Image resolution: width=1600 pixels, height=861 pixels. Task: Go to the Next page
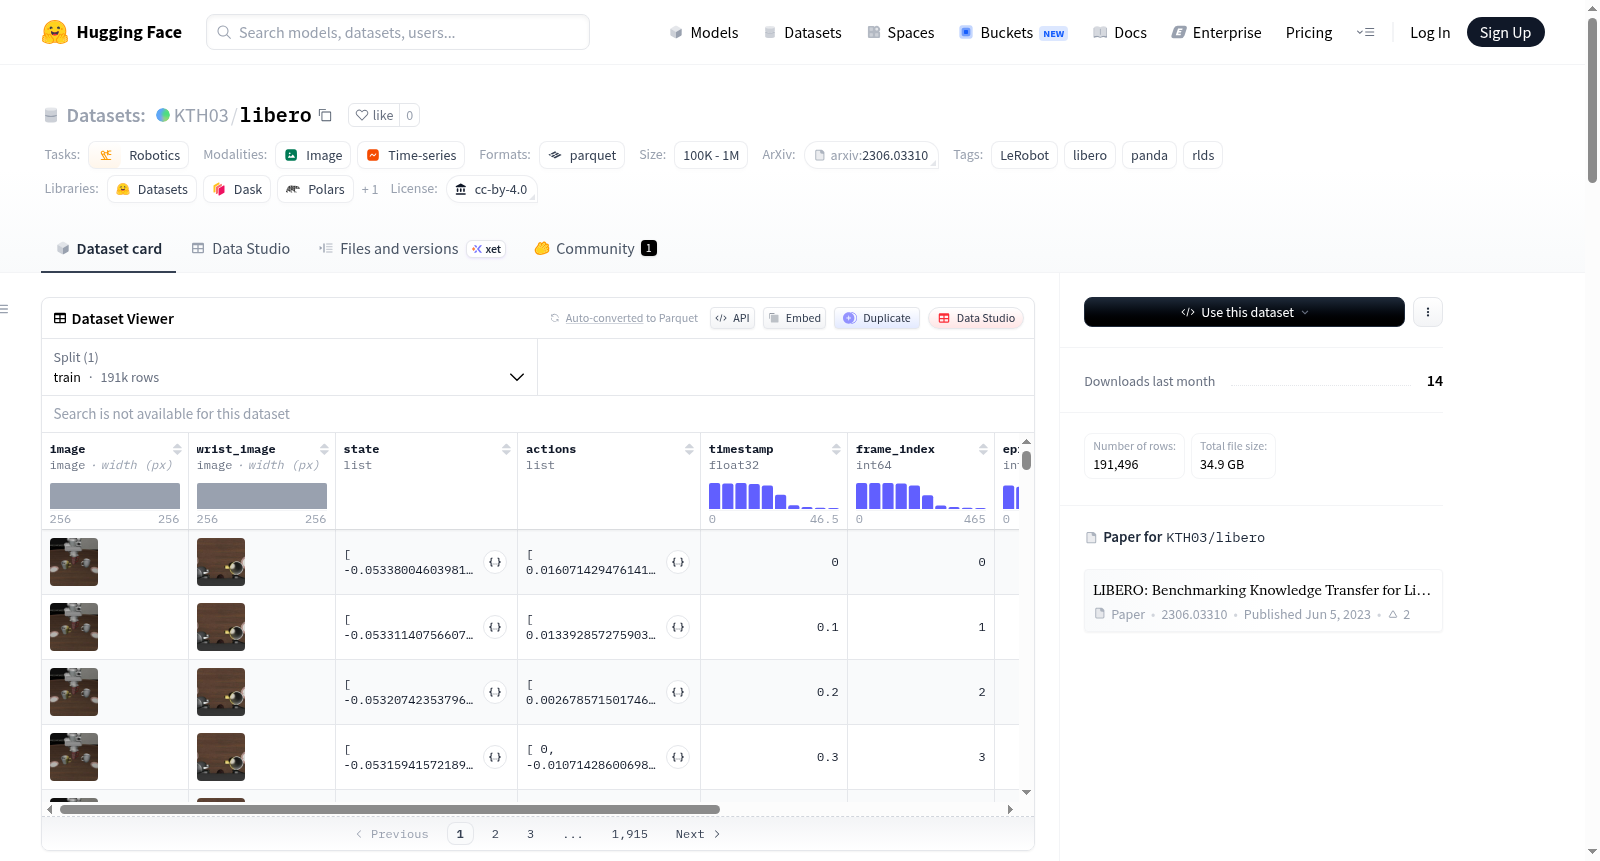[x=698, y=834]
